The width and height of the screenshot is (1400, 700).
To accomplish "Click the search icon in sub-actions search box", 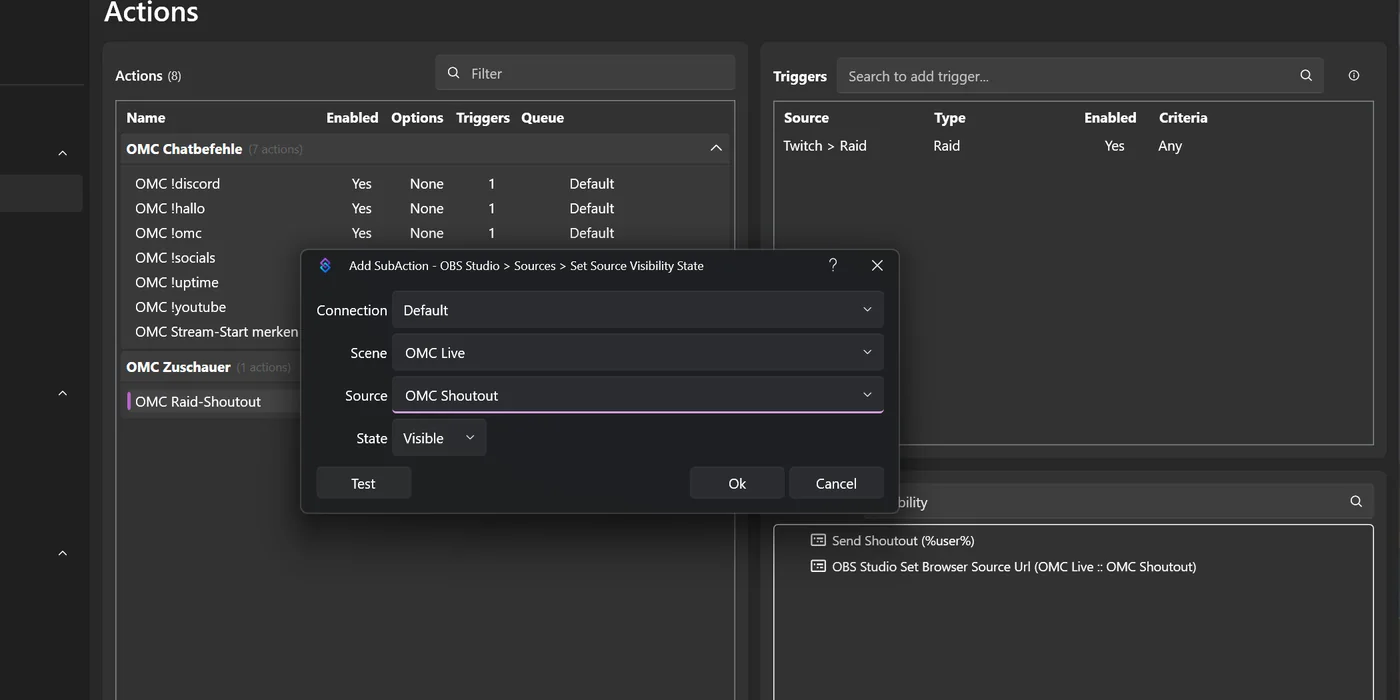I will 1356,502.
